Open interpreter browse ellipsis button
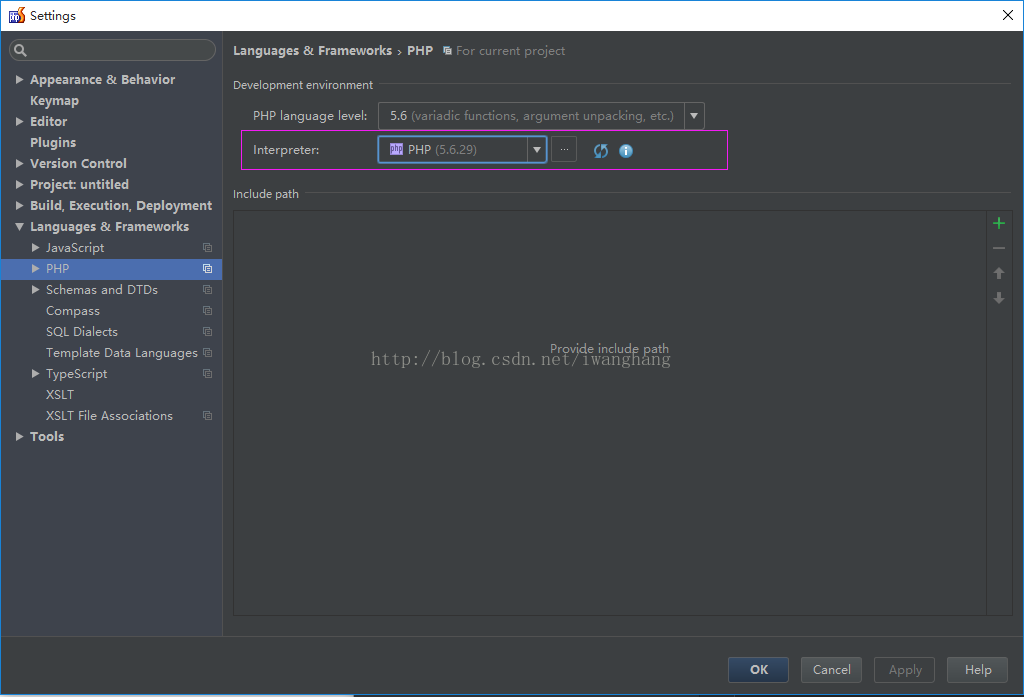This screenshot has height=697, width=1024. click(564, 150)
